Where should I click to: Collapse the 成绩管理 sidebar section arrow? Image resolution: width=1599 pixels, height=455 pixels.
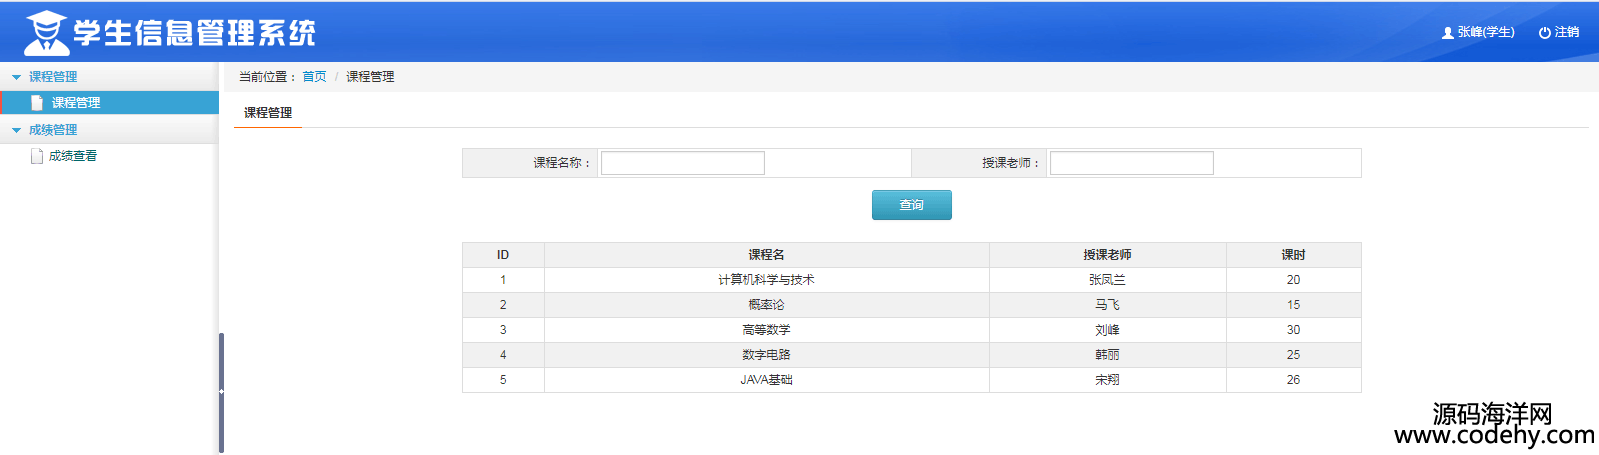(x=16, y=130)
